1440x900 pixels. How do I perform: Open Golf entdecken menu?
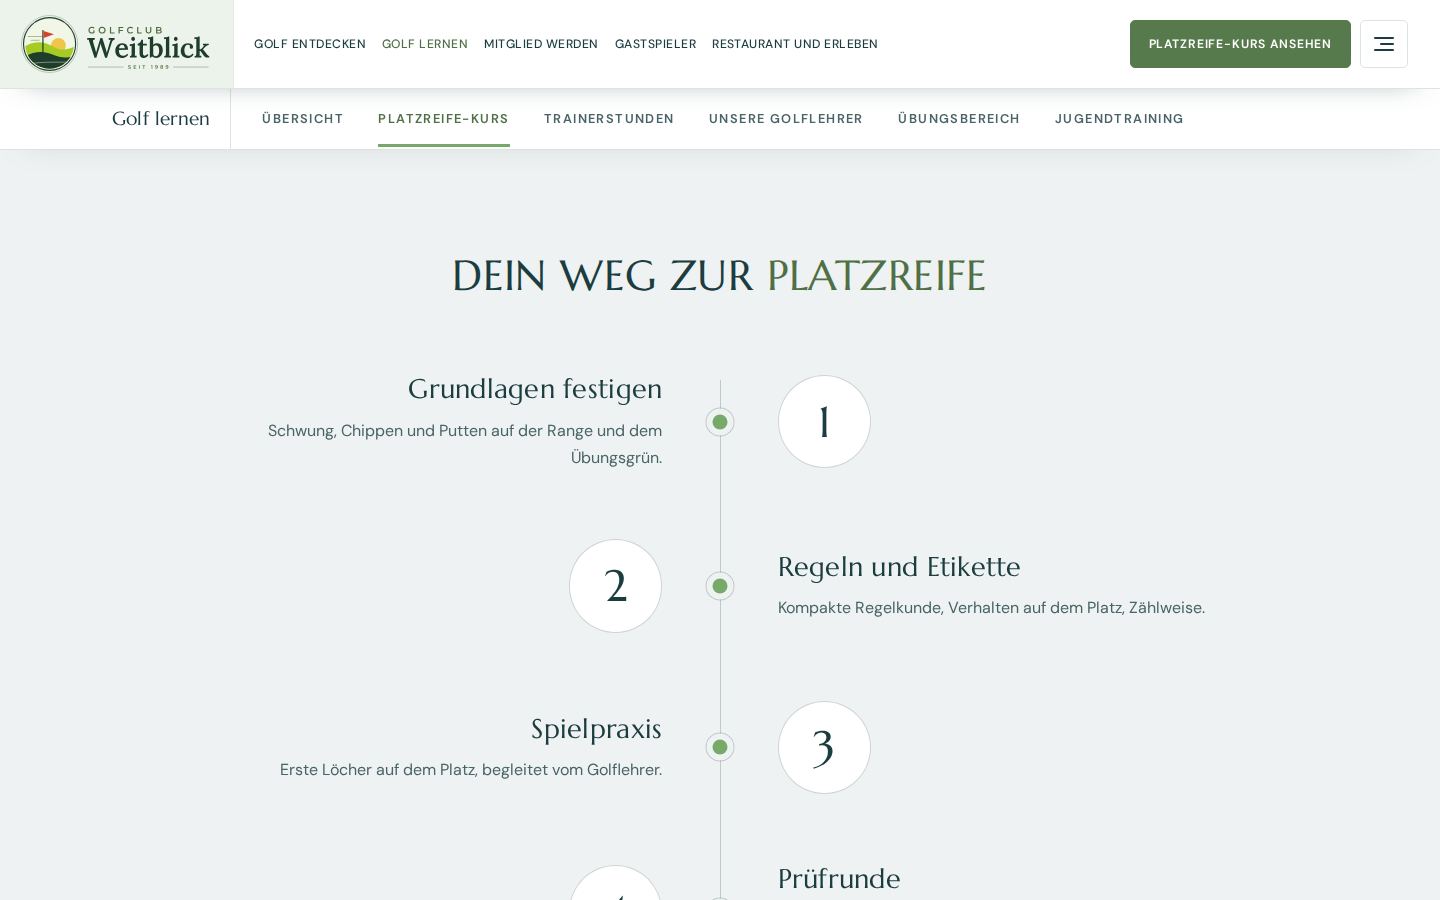click(x=310, y=44)
